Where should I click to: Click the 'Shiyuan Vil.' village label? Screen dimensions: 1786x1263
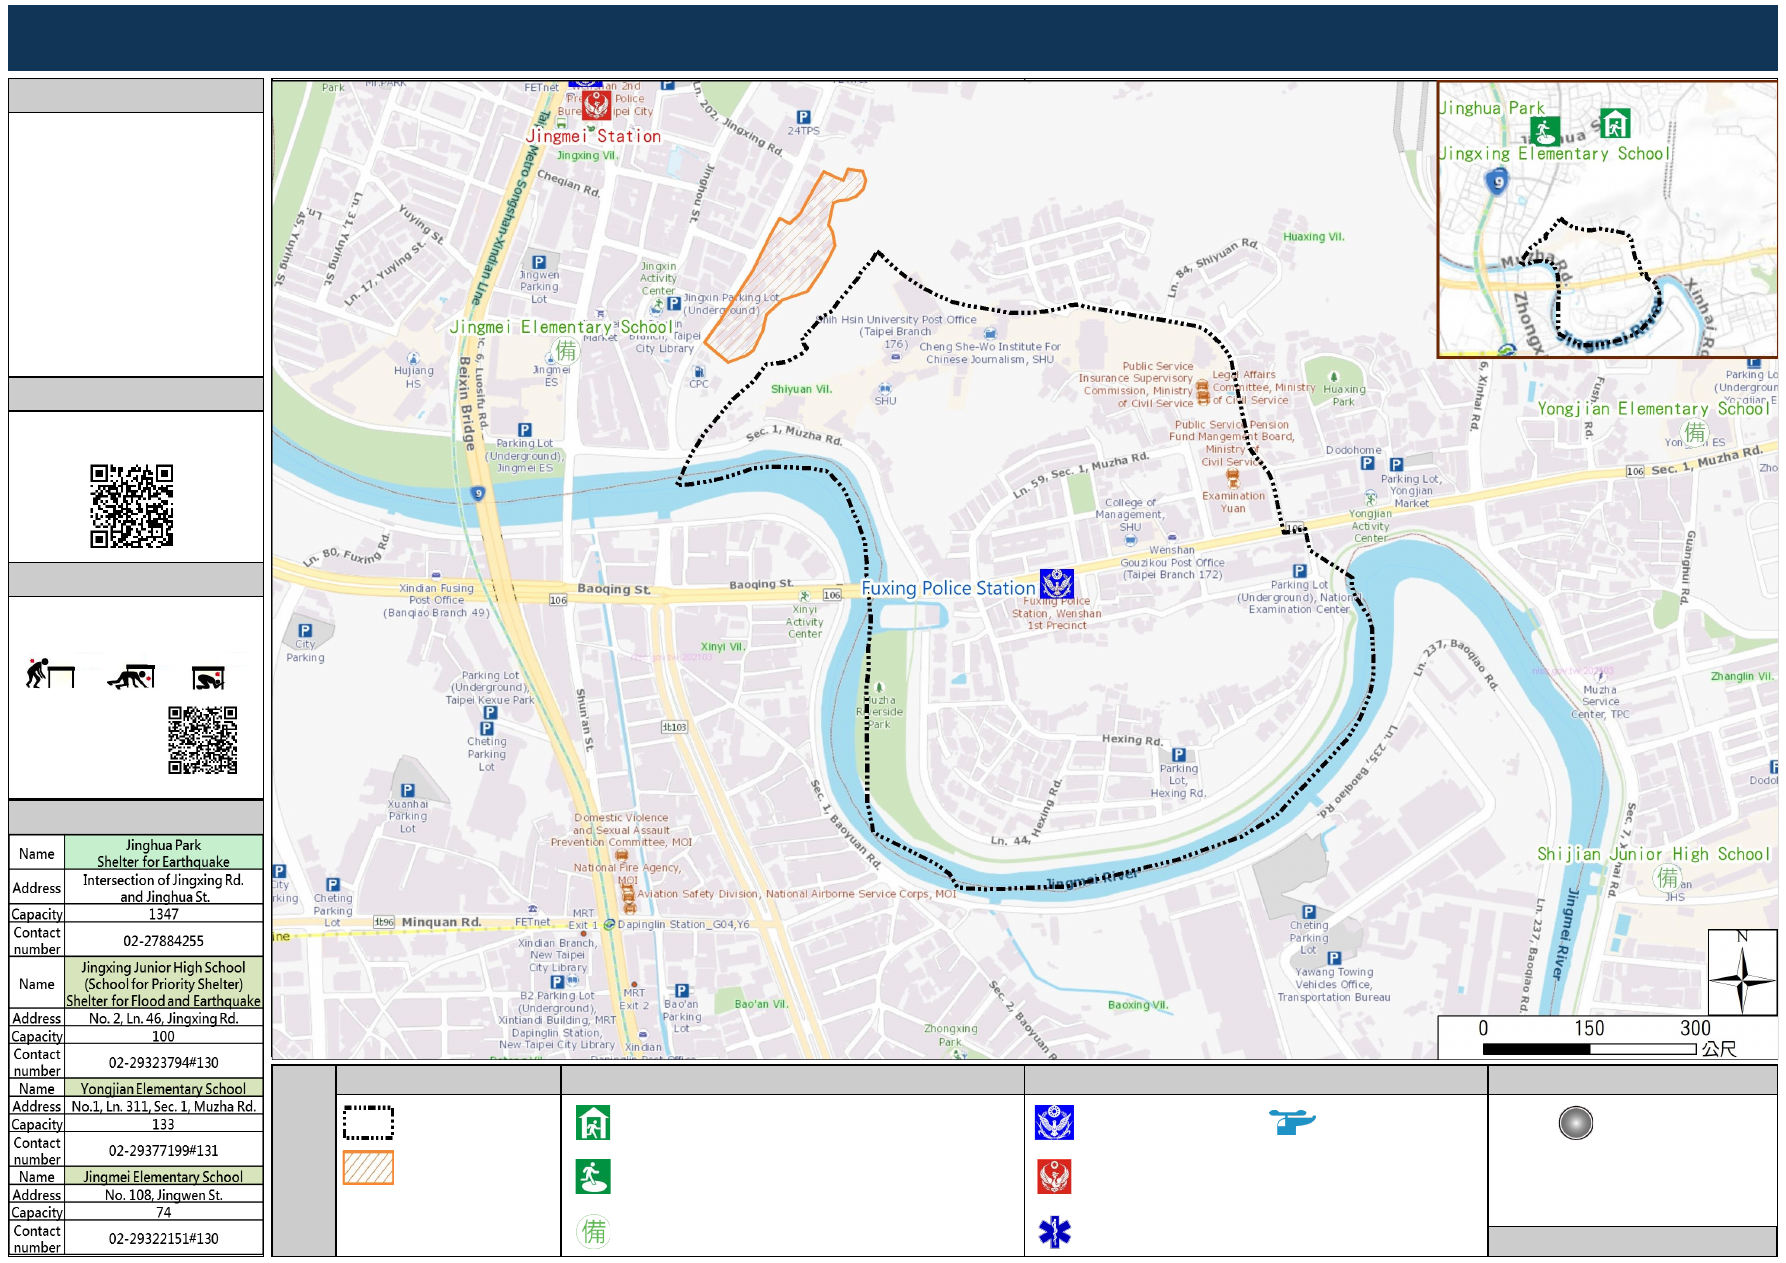(x=801, y=389)
